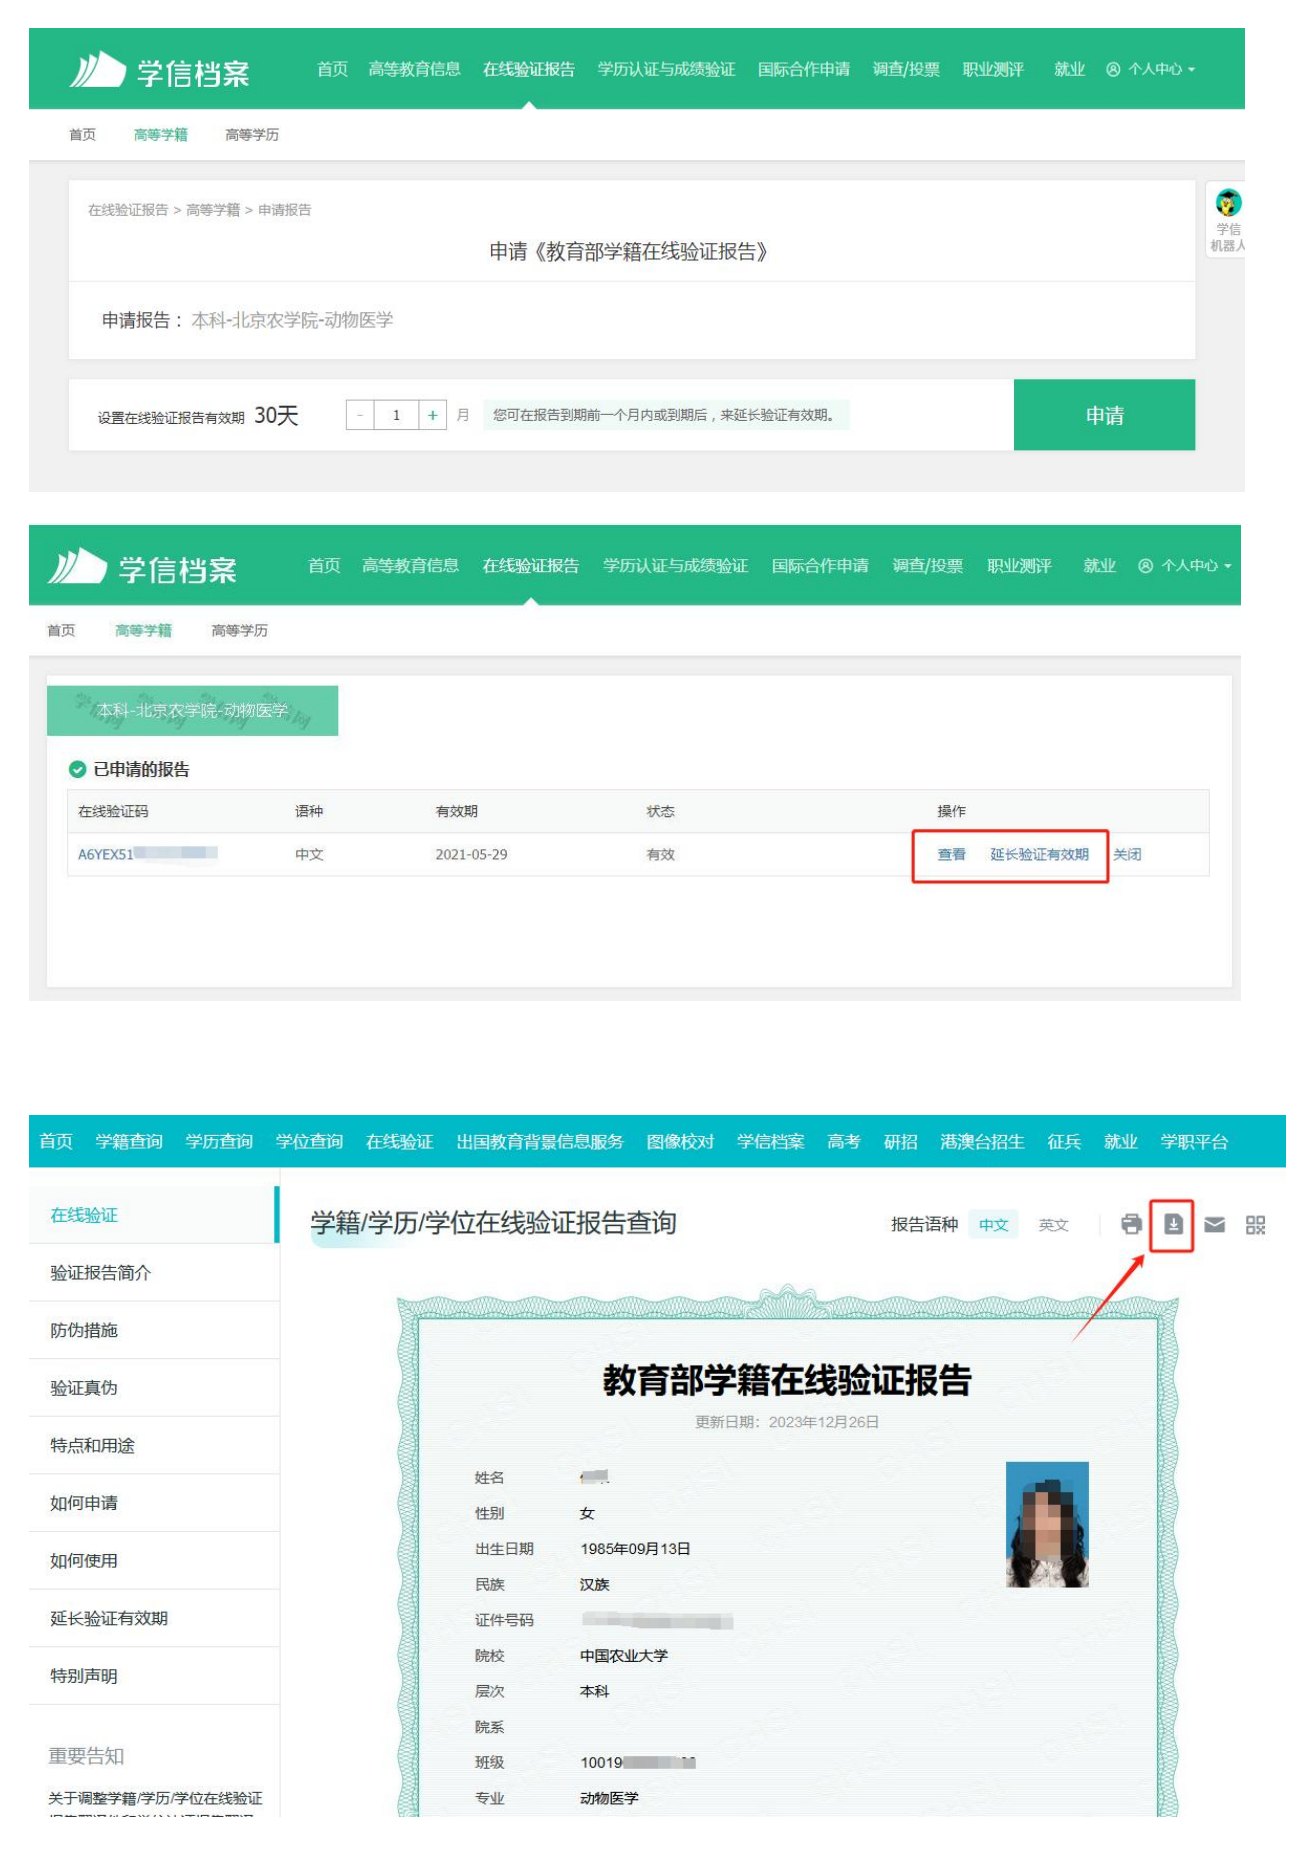Click the 在线验证报告 breadcrumb link
Screen dimensions: 1305x1870
[128, 210]
